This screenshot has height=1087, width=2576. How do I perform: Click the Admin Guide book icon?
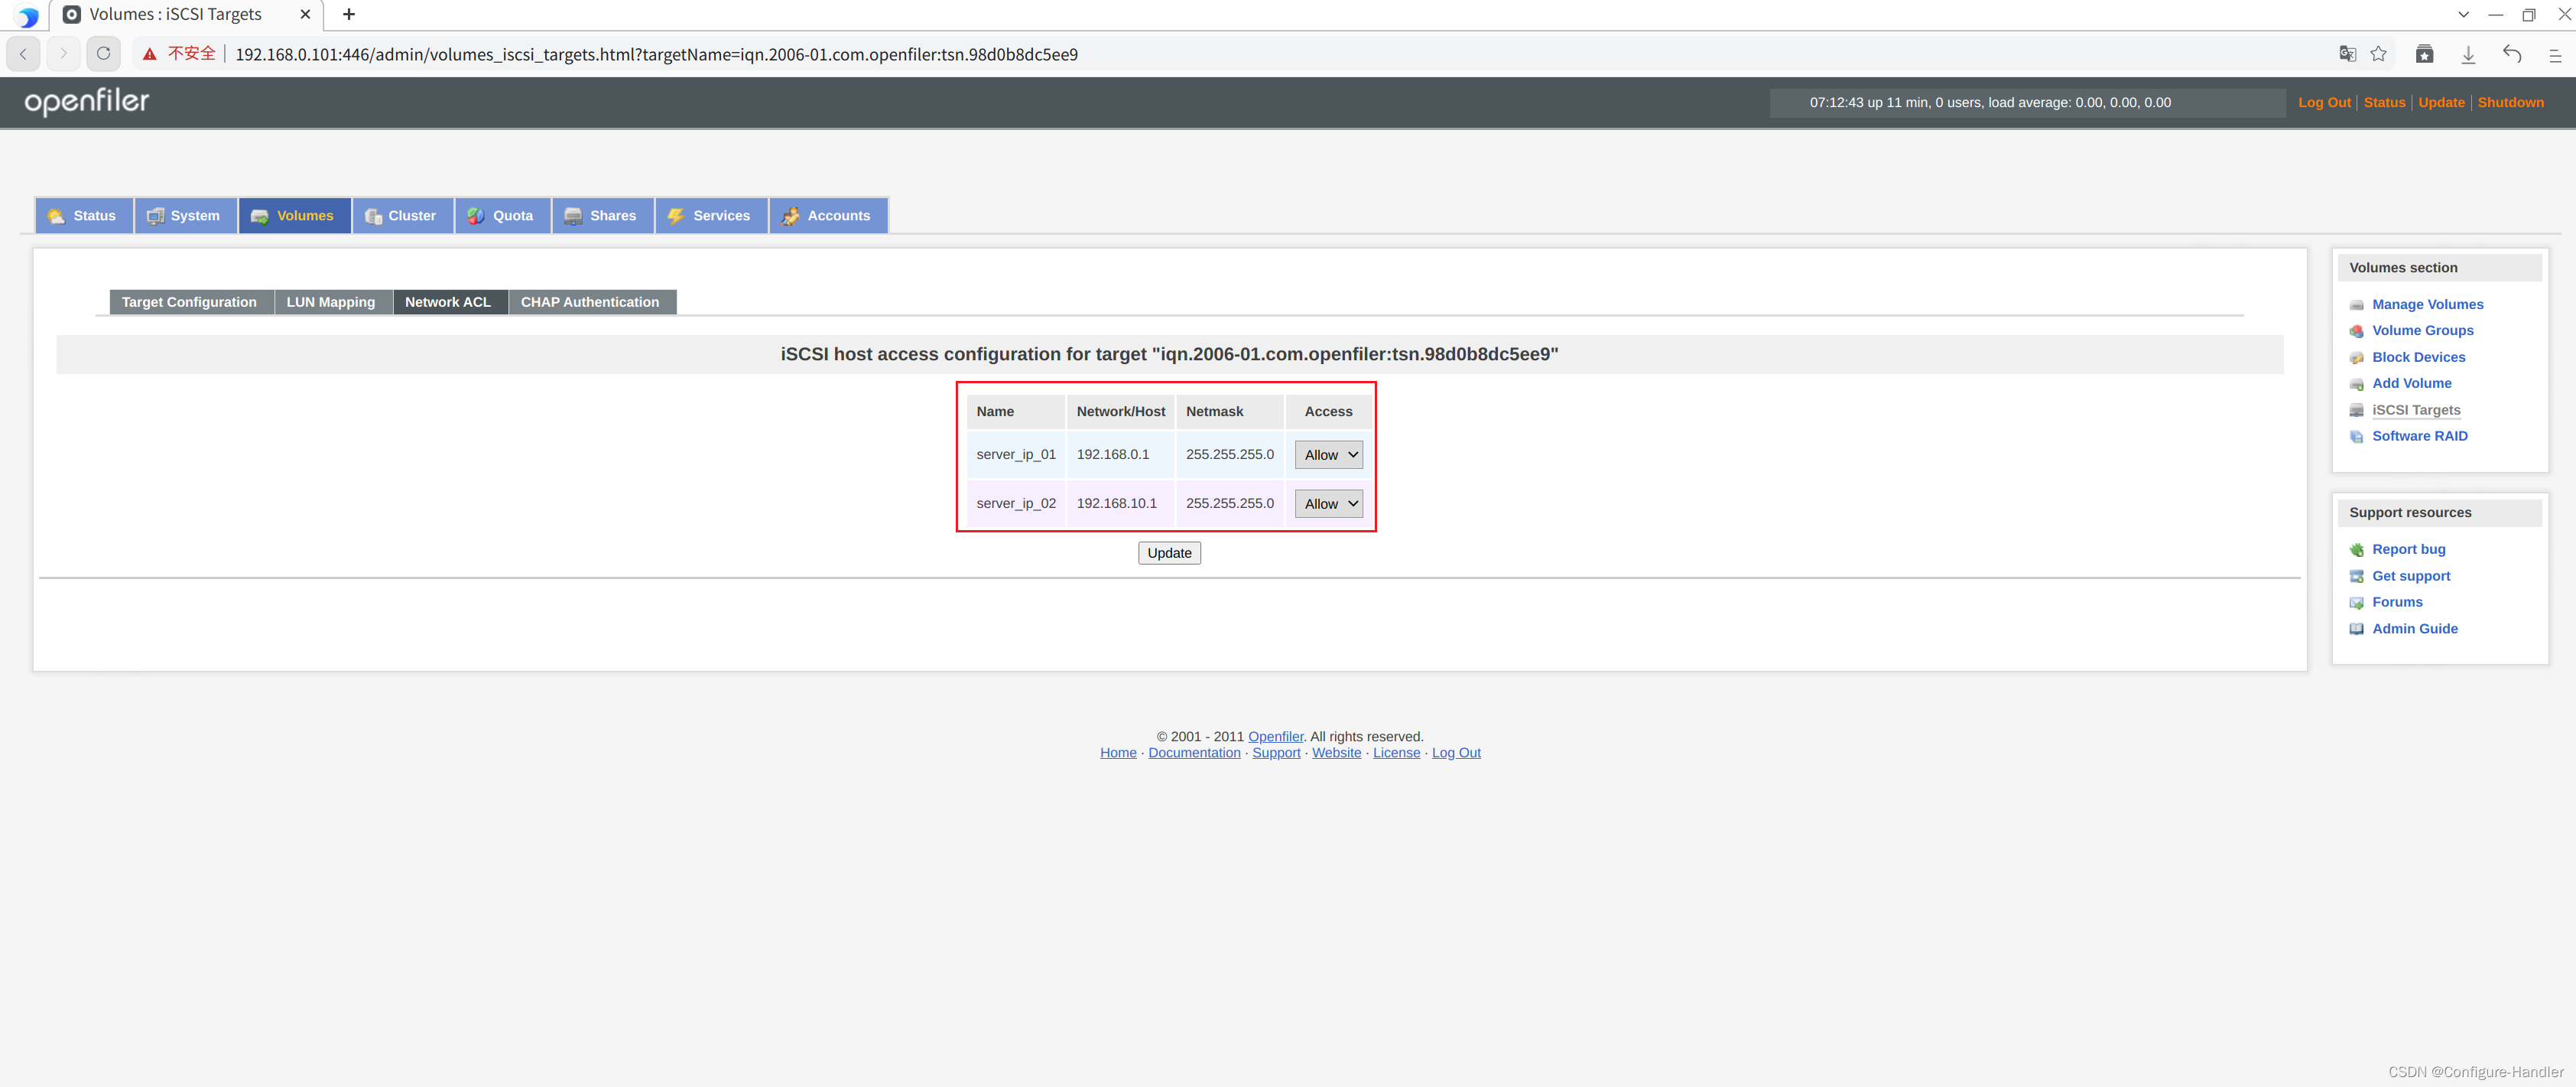click(x=2356, y=629)
